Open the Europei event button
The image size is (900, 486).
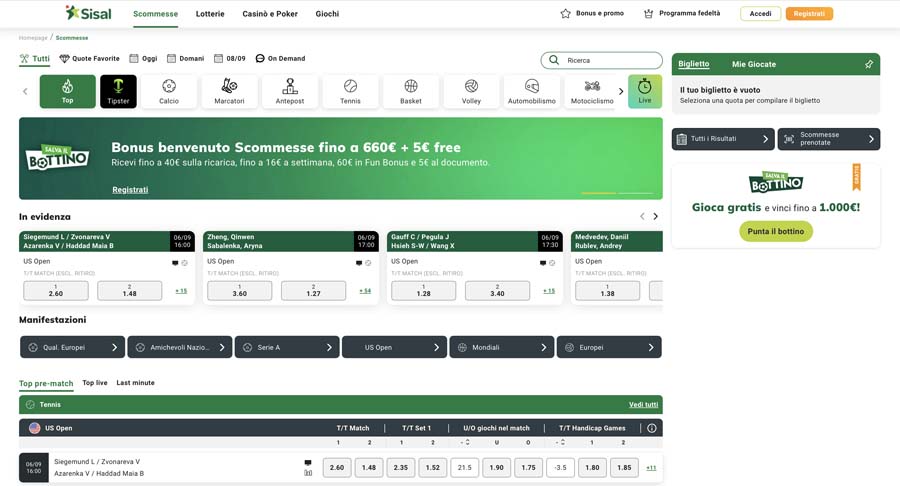pos(609,347)
